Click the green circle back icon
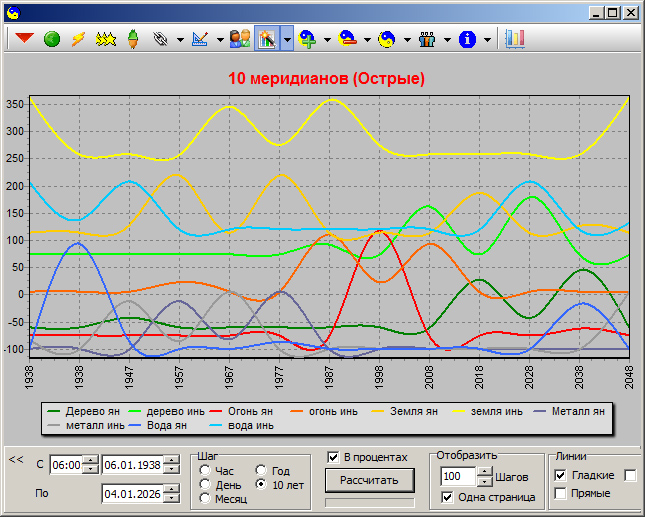 point(51,39)
